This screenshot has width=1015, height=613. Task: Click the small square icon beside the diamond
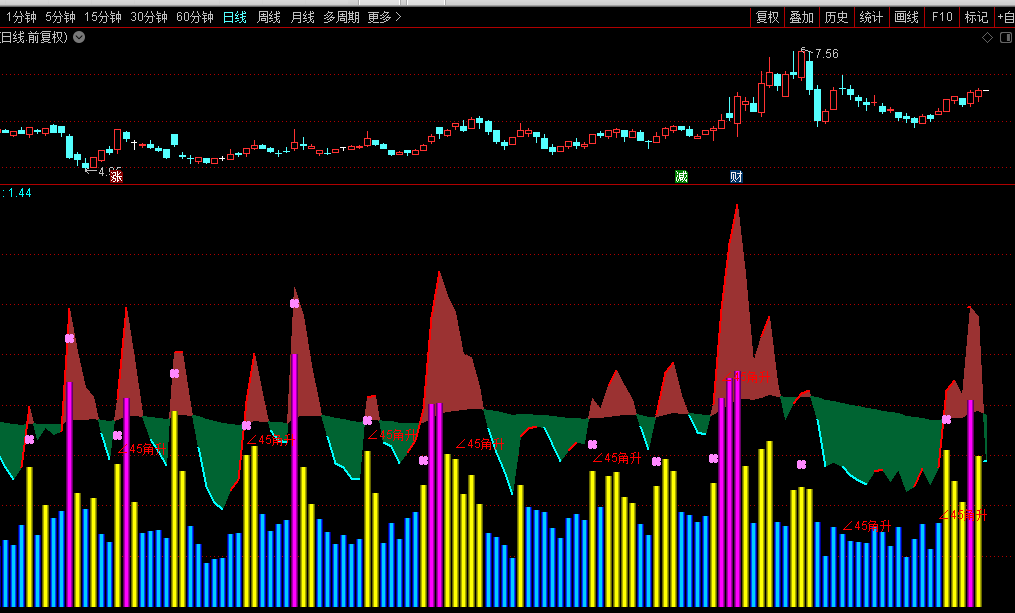coord(1004,38)
